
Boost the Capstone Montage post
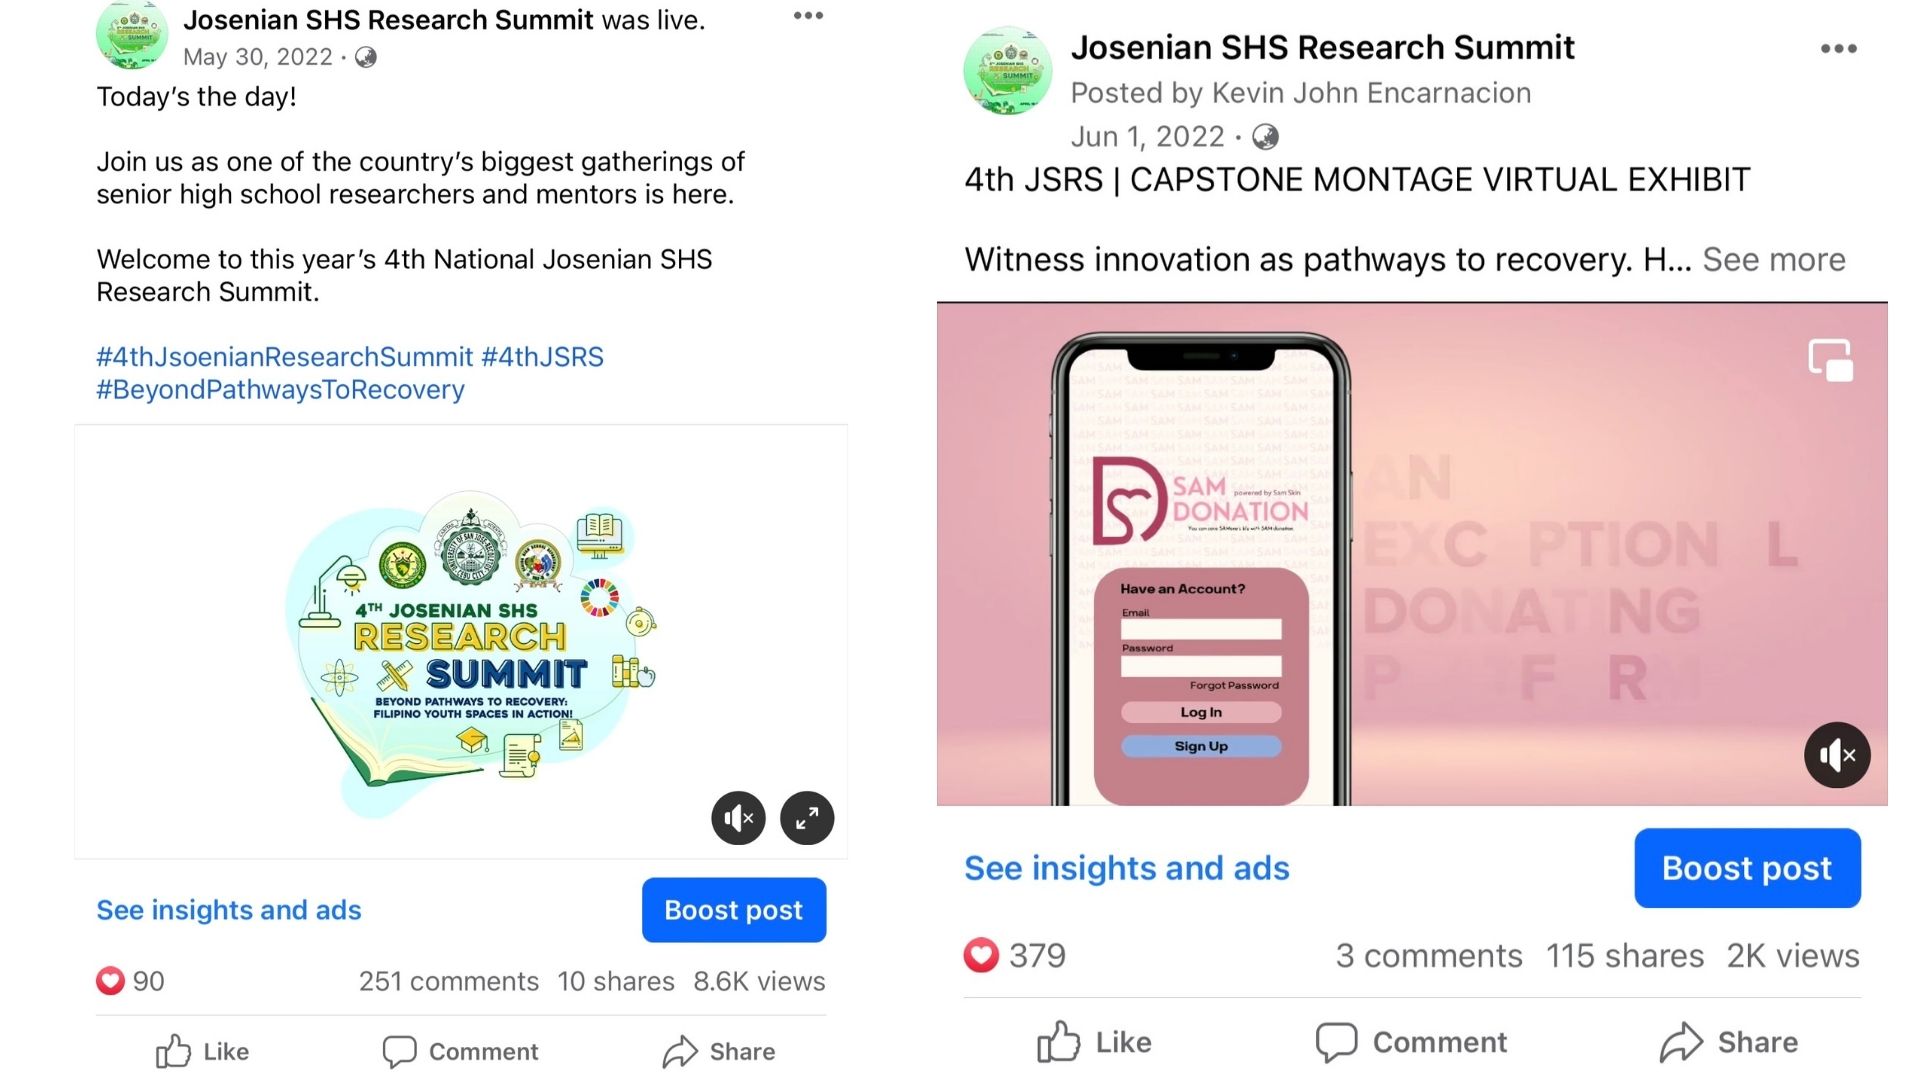pyautogui.click(x=1747, y=868)
